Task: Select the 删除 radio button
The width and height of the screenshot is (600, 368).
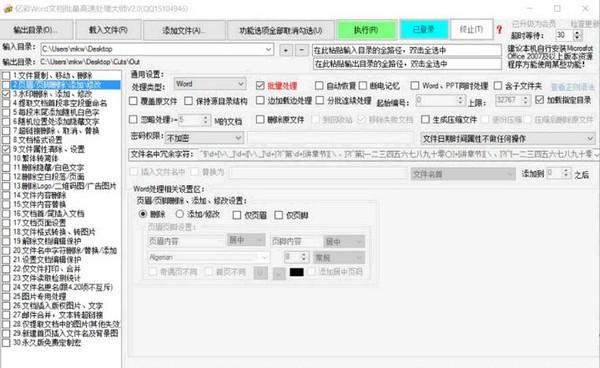Action: pos(142,214)
